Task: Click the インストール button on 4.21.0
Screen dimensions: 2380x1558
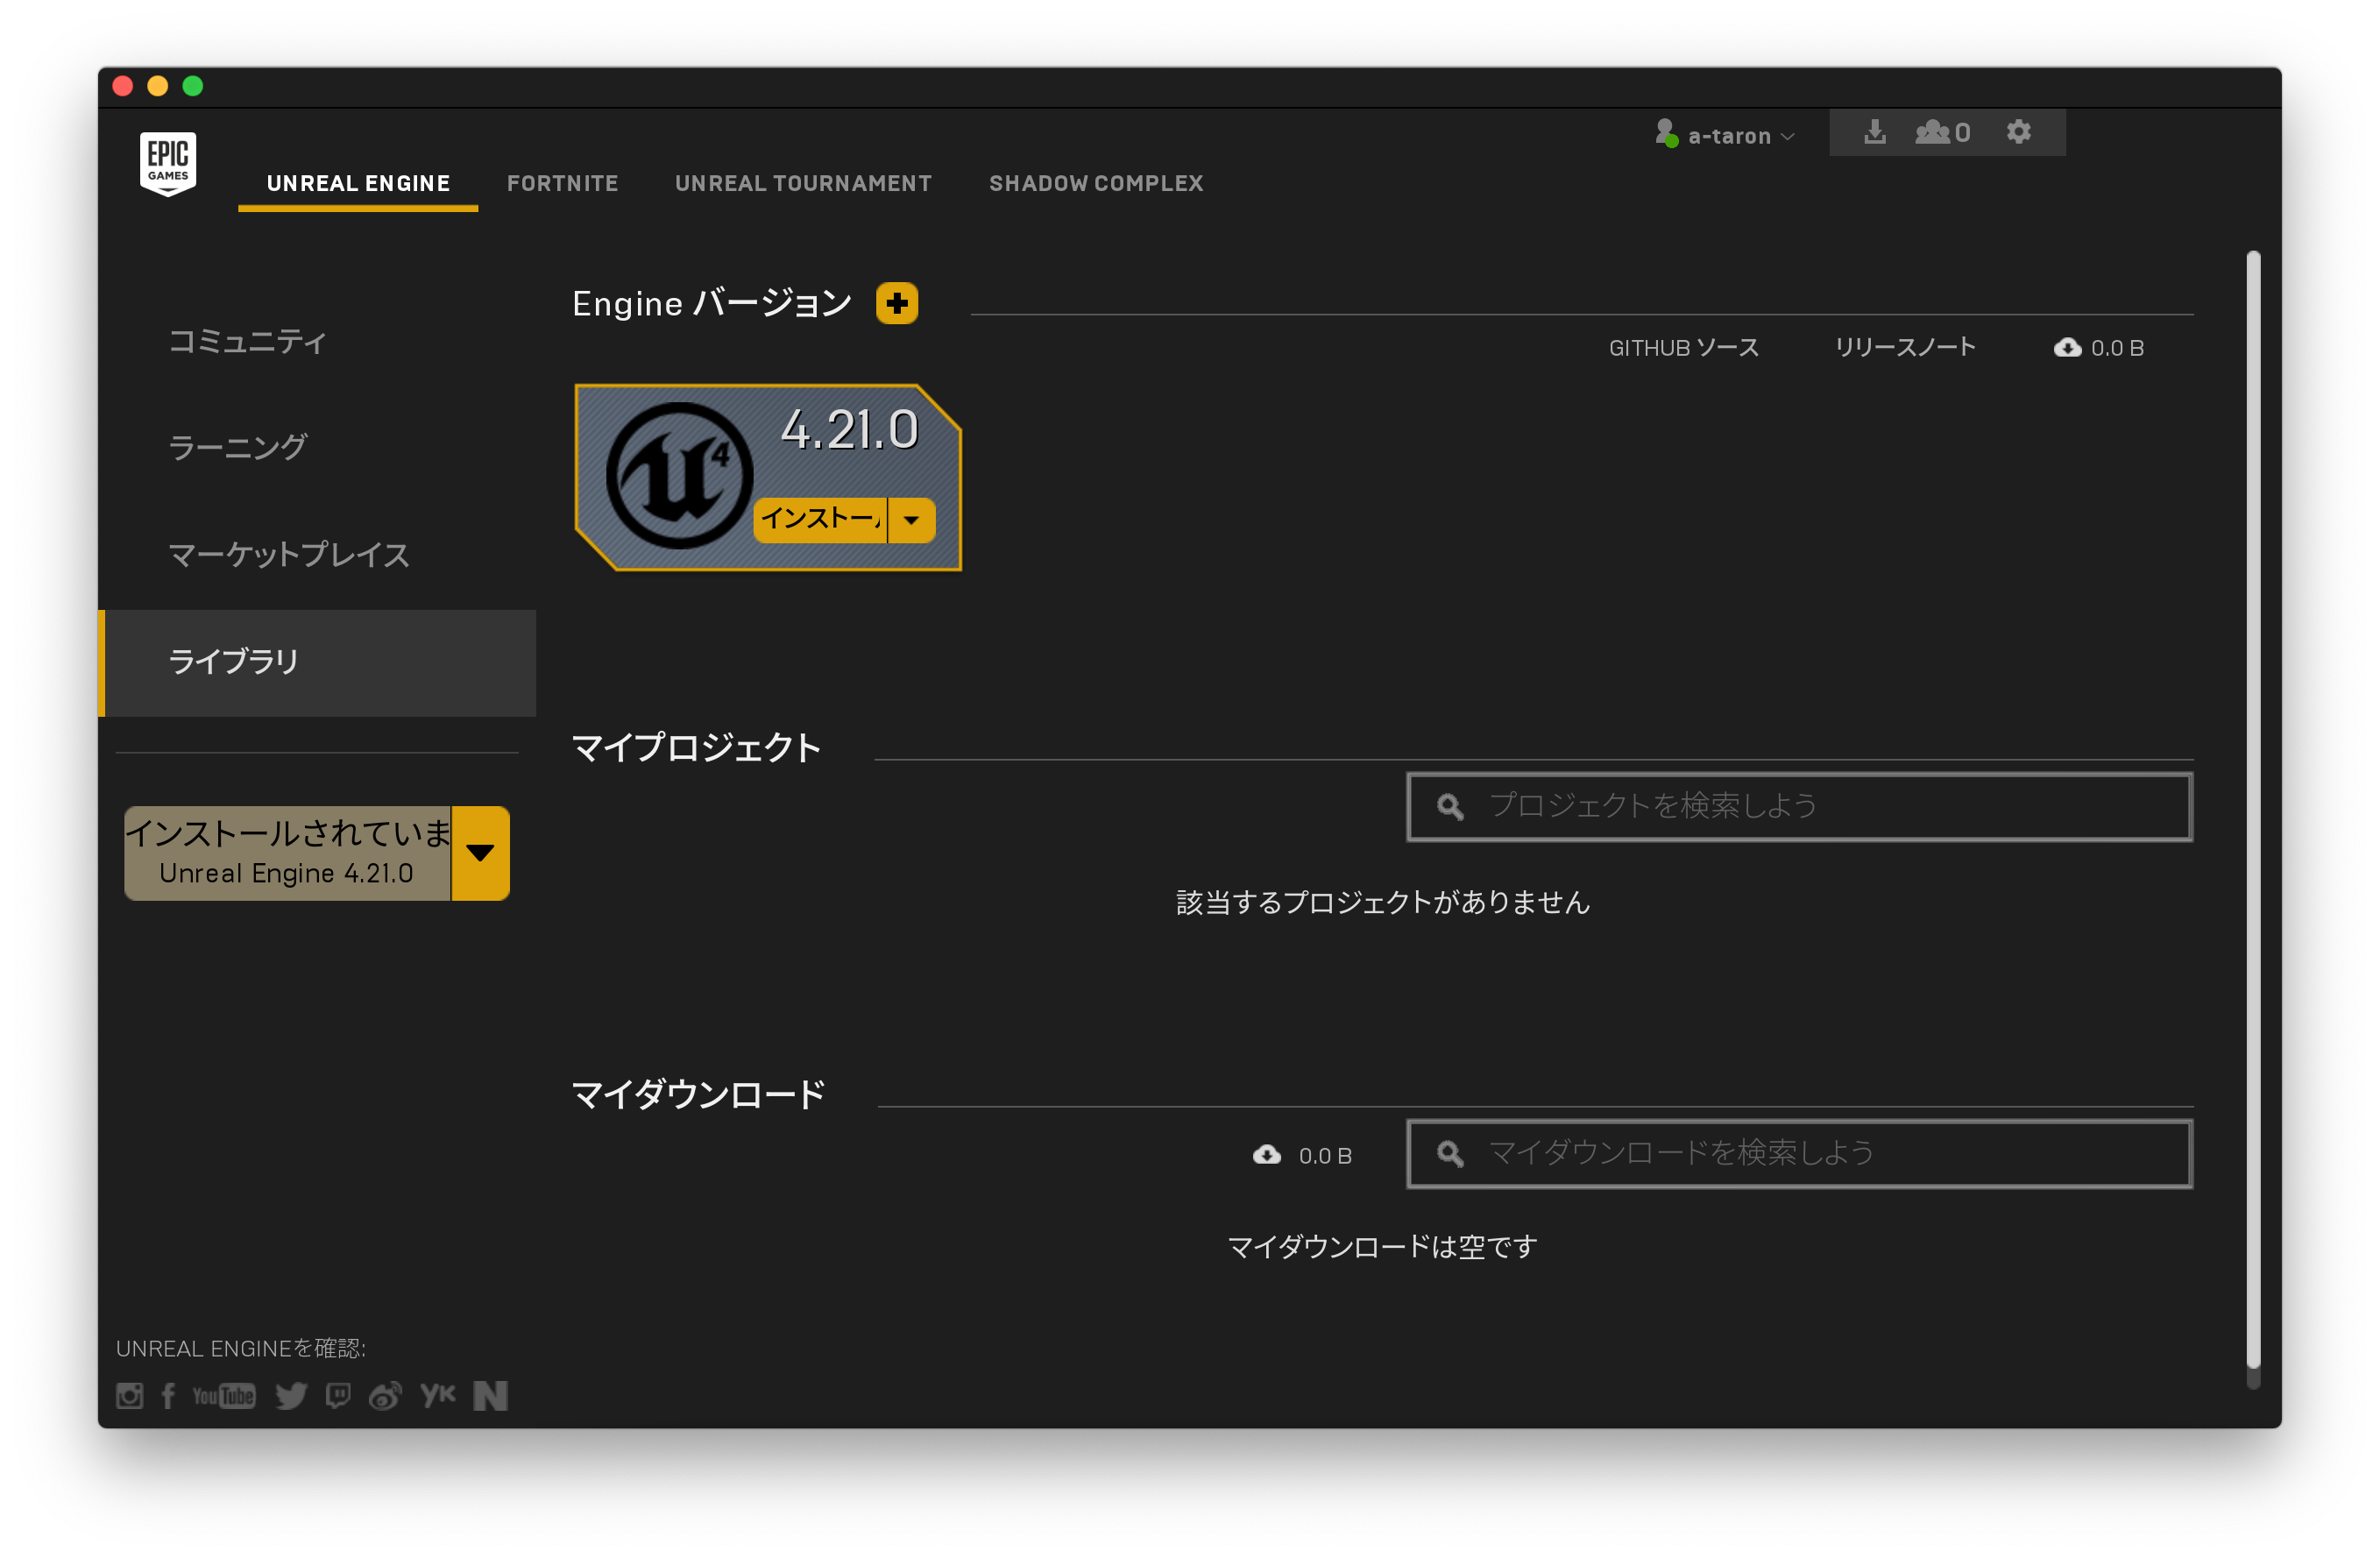Action: 821,520
